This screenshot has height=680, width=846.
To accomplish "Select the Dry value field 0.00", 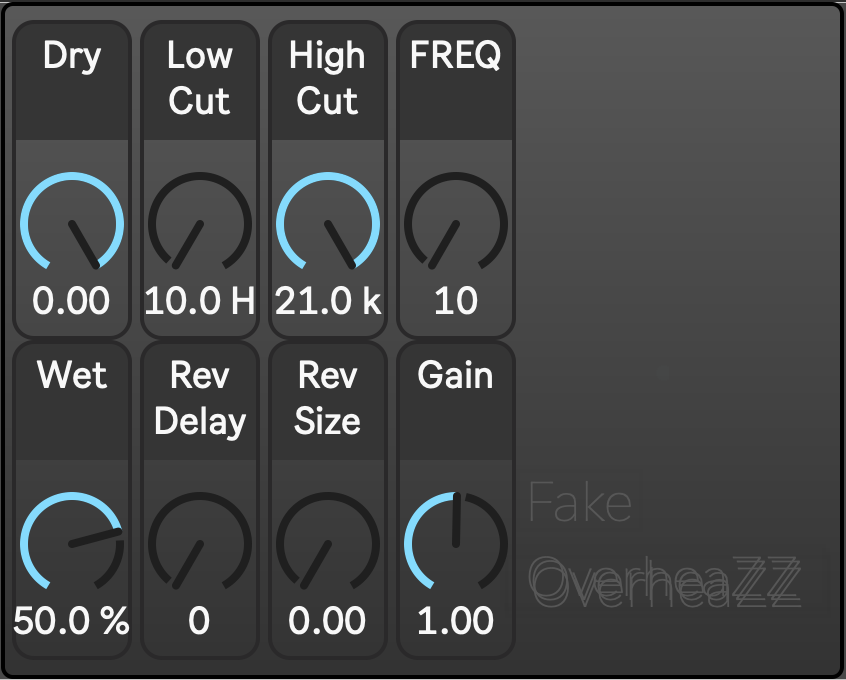I will (72, 301).
